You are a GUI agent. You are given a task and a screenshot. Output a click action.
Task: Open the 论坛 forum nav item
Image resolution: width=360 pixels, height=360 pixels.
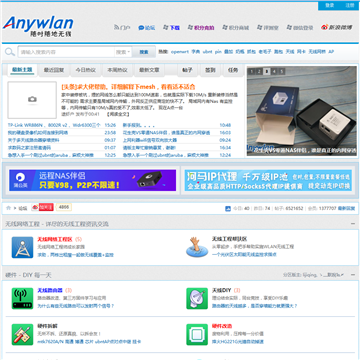coord(147,28)
